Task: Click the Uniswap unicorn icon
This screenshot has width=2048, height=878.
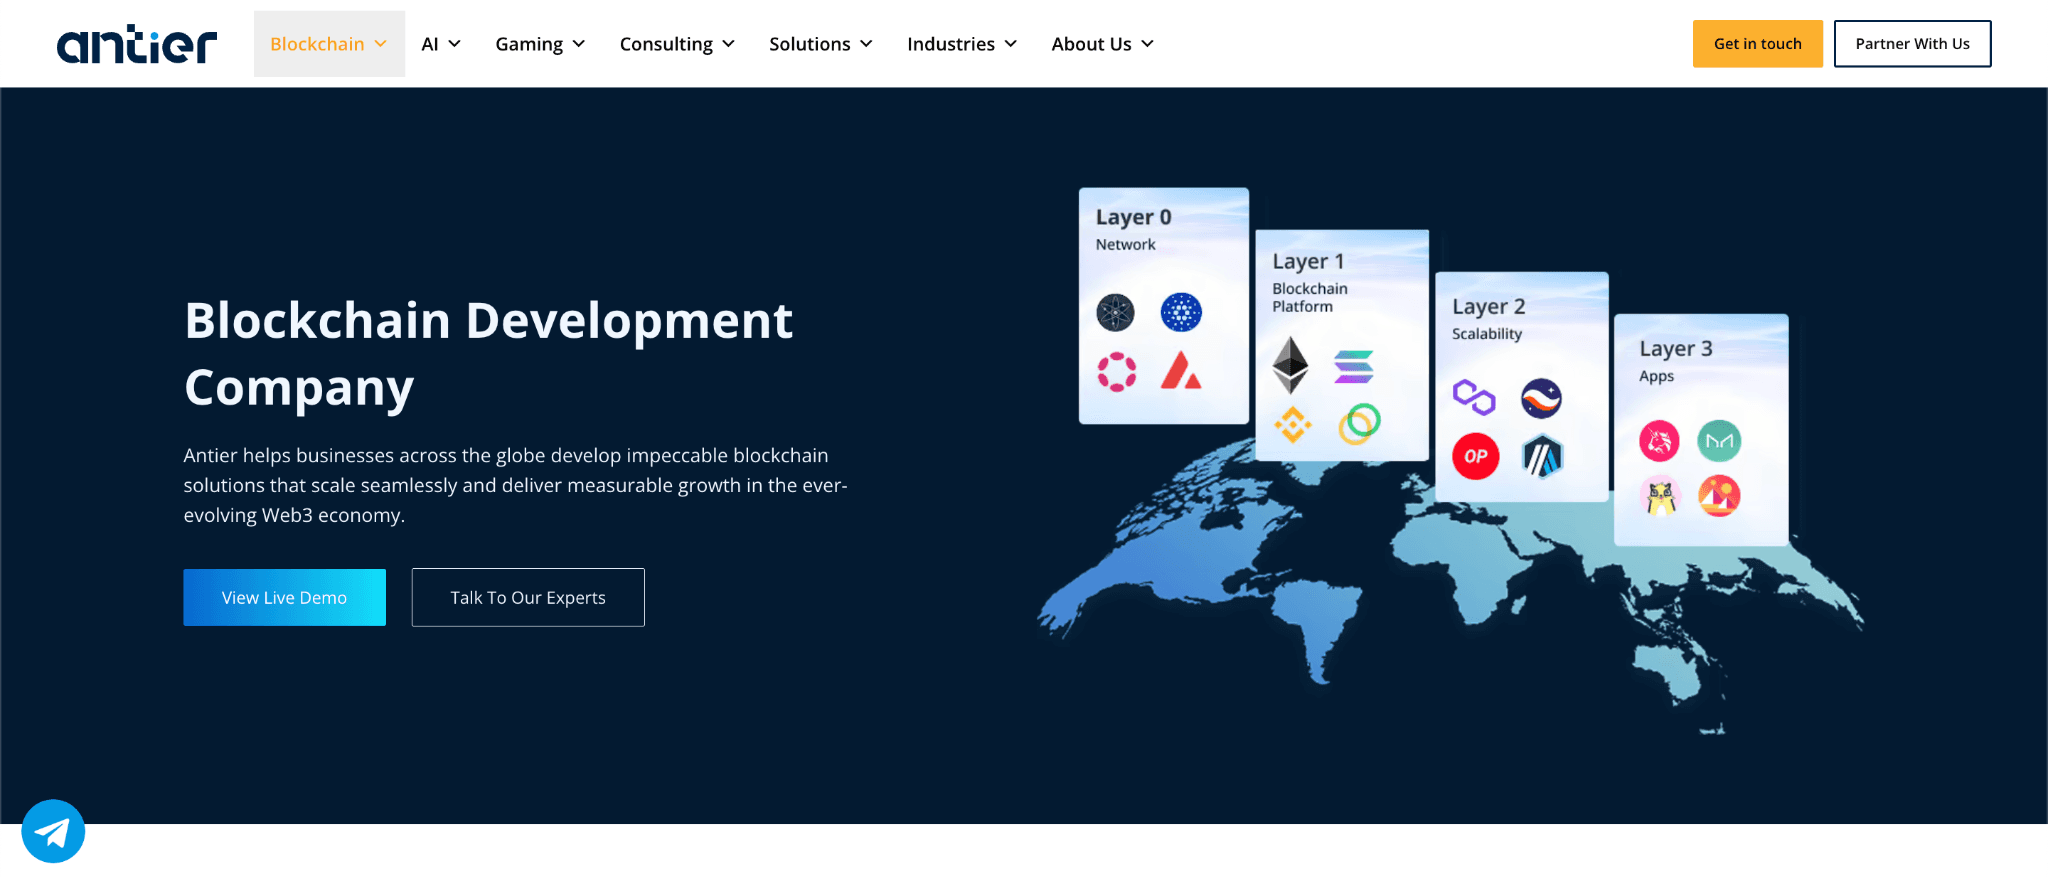Action: coord(1659,441)
